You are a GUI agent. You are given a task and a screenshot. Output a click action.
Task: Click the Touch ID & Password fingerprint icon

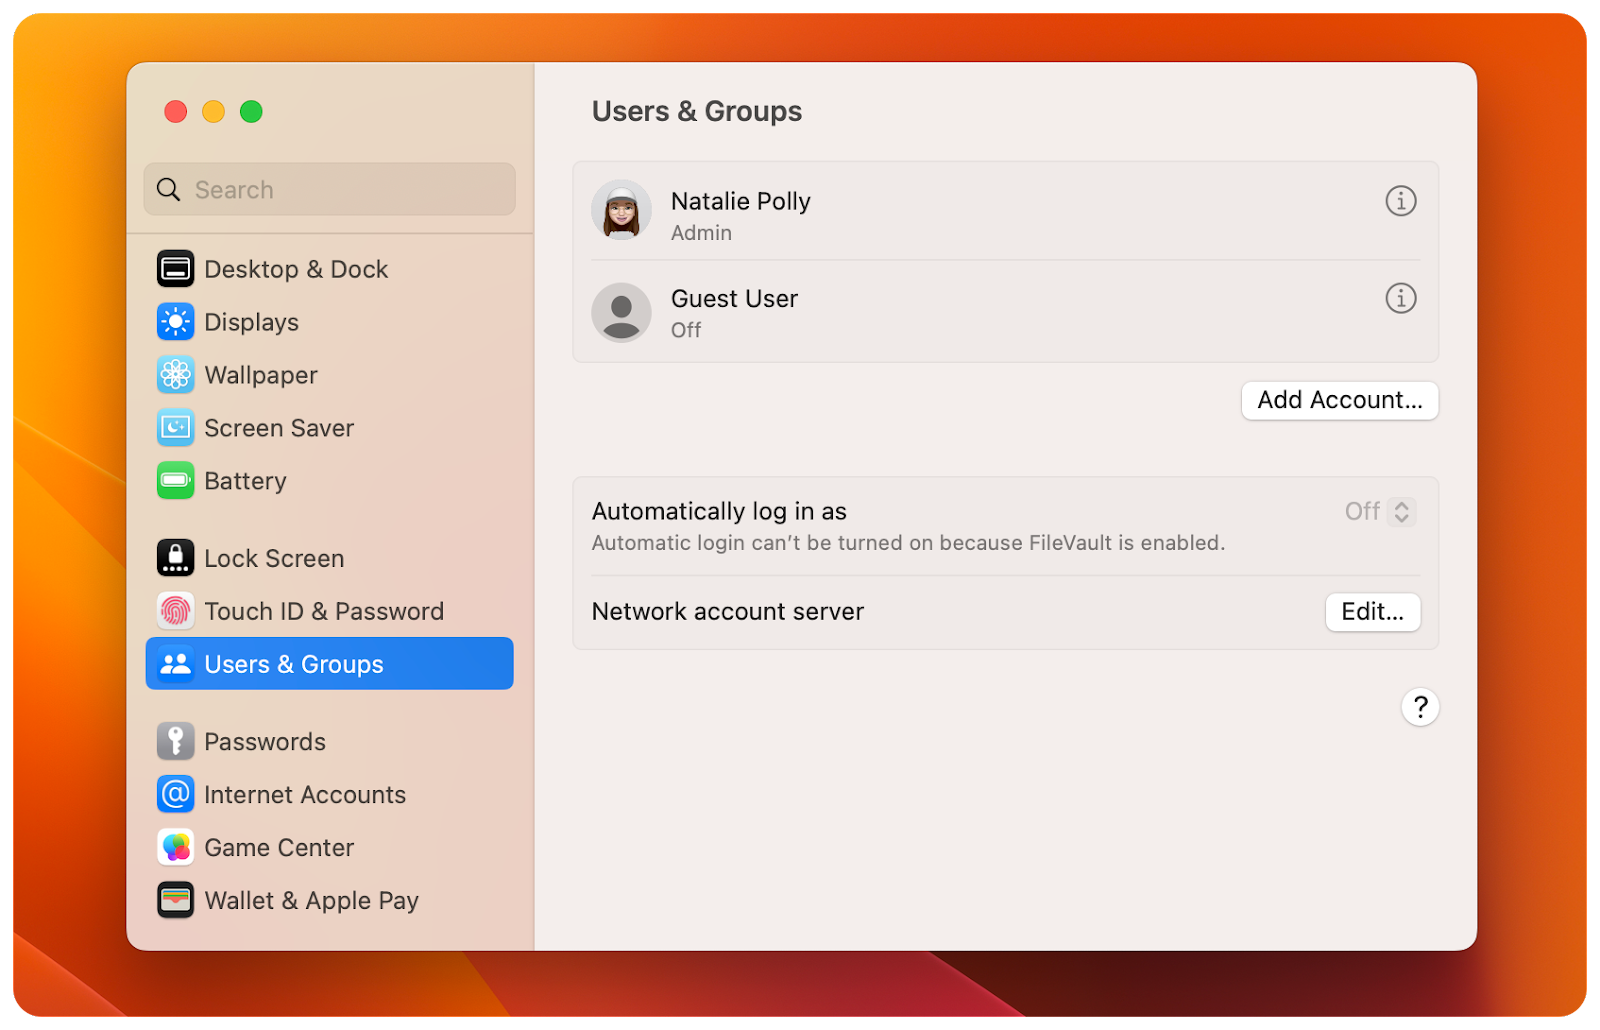pos(175,611)
